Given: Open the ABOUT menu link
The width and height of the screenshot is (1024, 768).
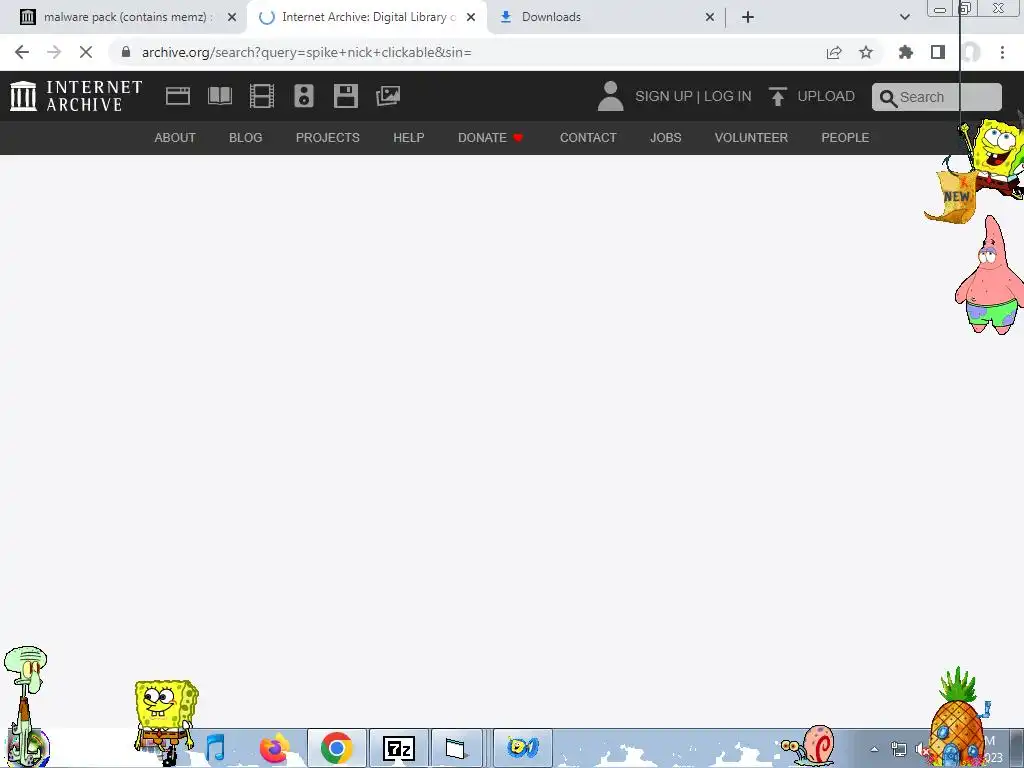Looking at the screenshot, I should pyautogui.click(x=175, y=138).
